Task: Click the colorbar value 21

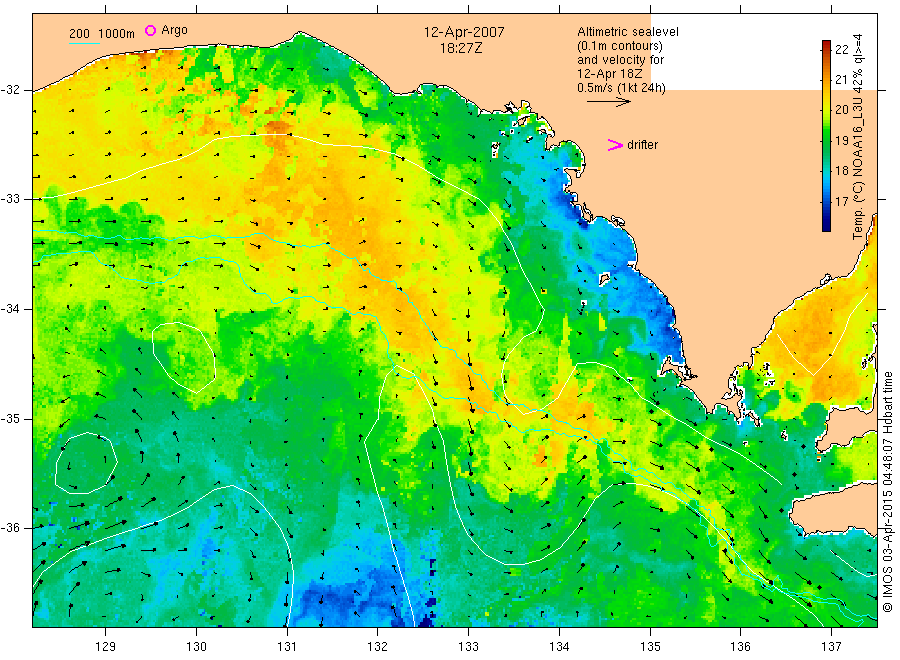Action: click(x=841, y=80)
